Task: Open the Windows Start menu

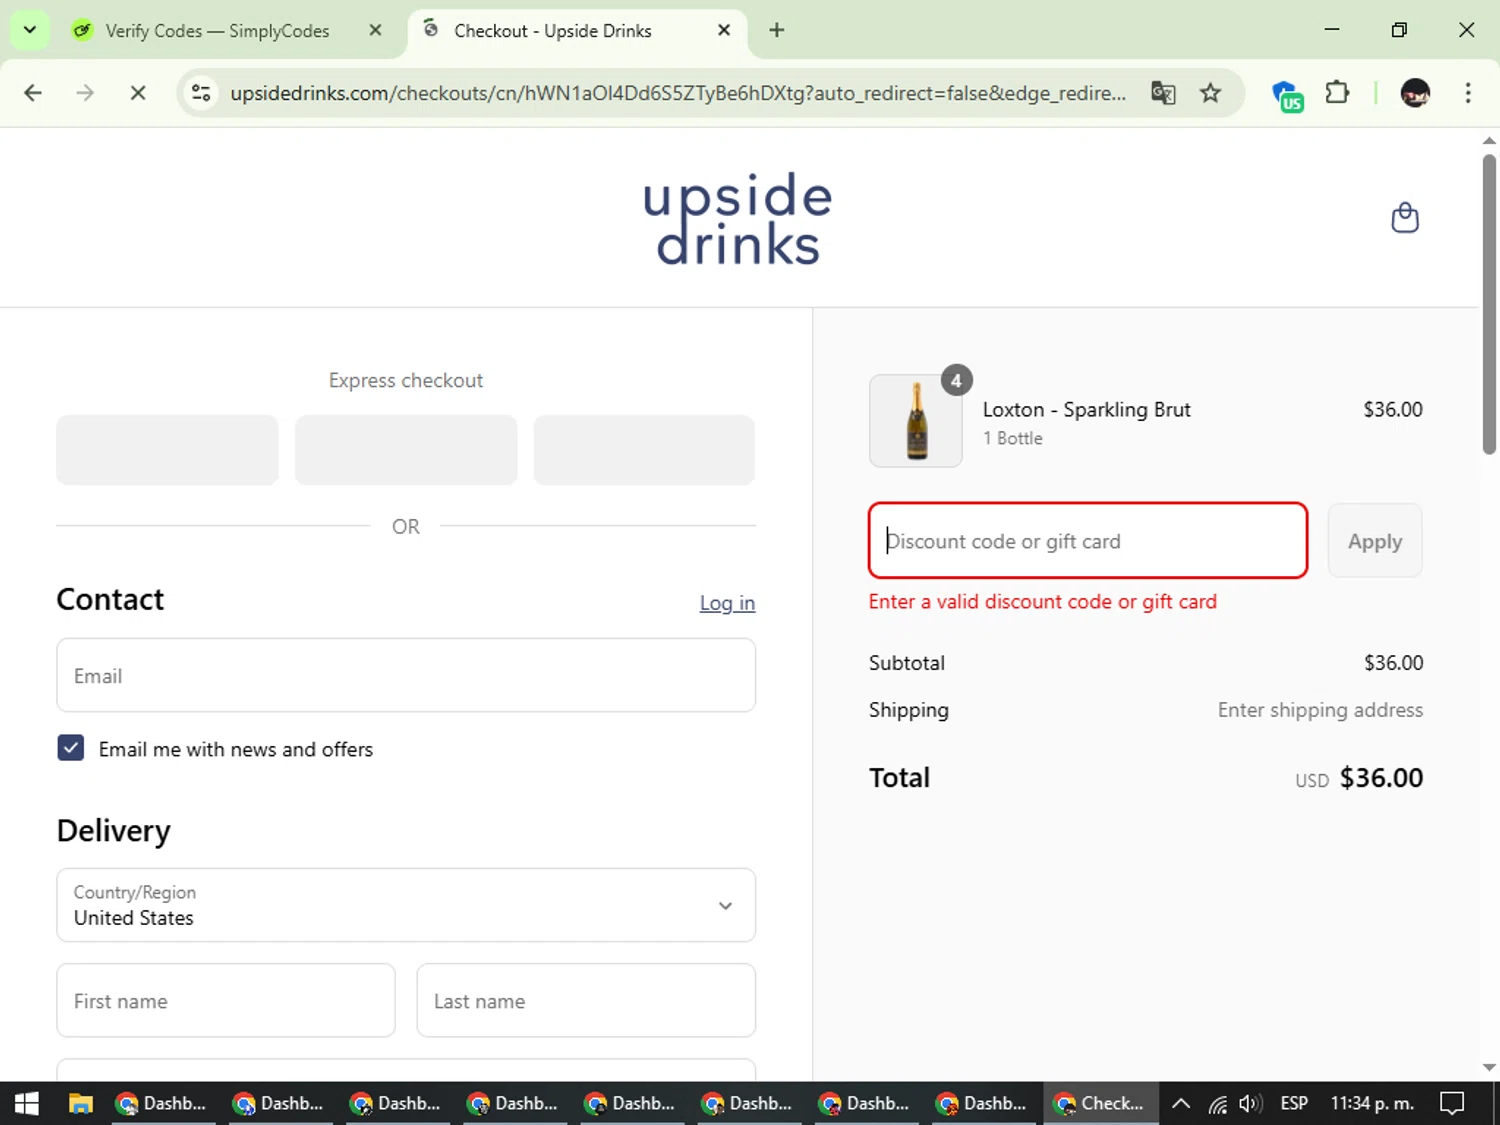Action: 27,1103
